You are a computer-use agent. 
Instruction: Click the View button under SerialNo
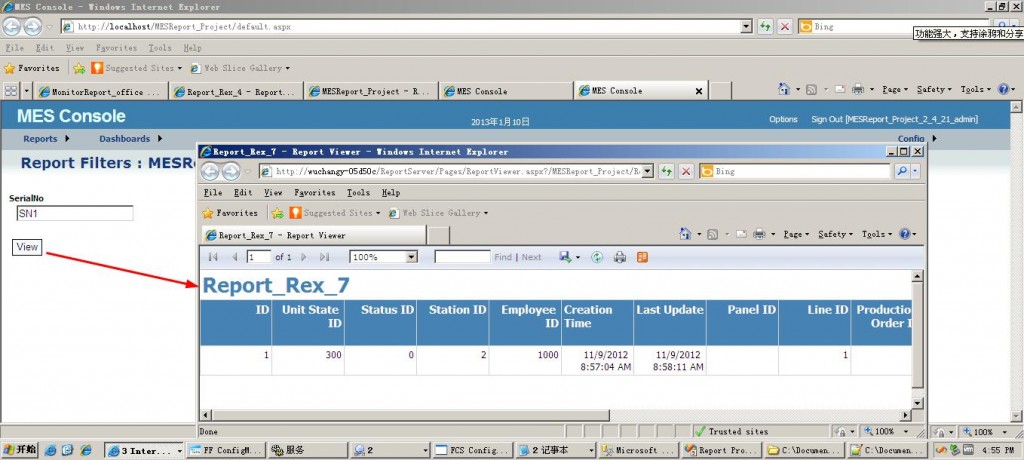27,247
